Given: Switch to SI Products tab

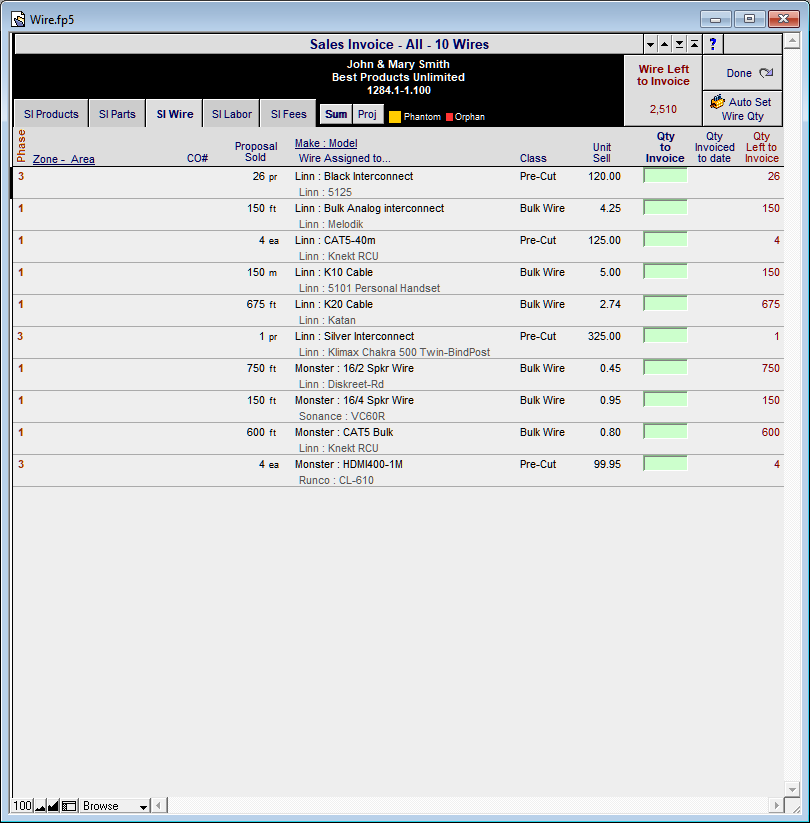Looking at the screenshot, I should point(51,114).
